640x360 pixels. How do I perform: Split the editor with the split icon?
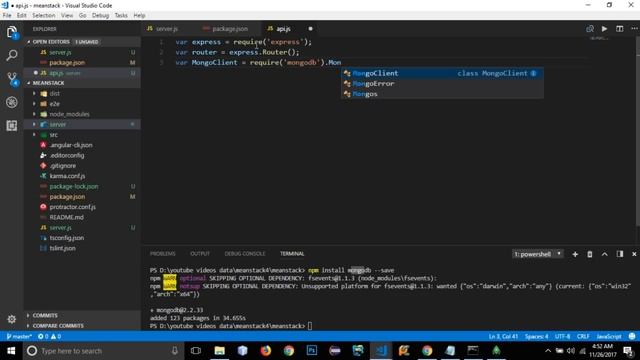tap(620, 29)
